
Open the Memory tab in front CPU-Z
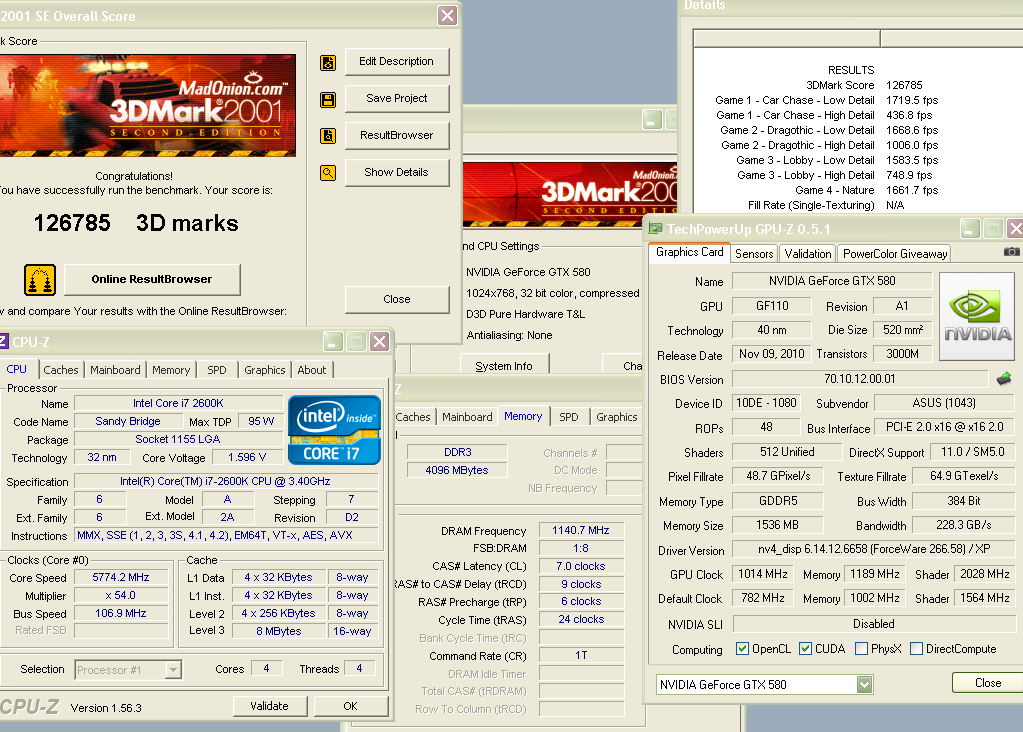[x=171, y=370]
